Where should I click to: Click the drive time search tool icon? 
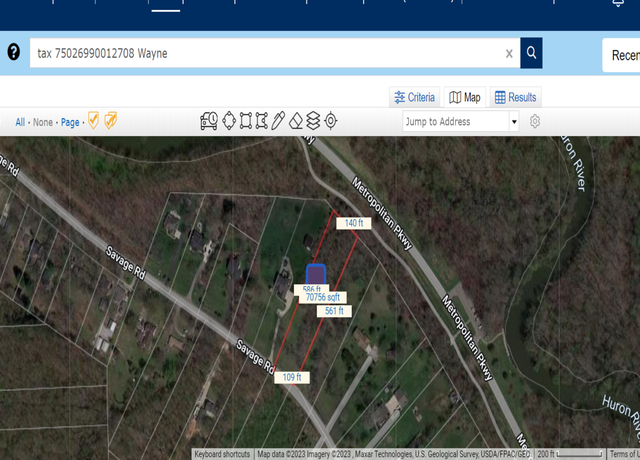[209, 121]
